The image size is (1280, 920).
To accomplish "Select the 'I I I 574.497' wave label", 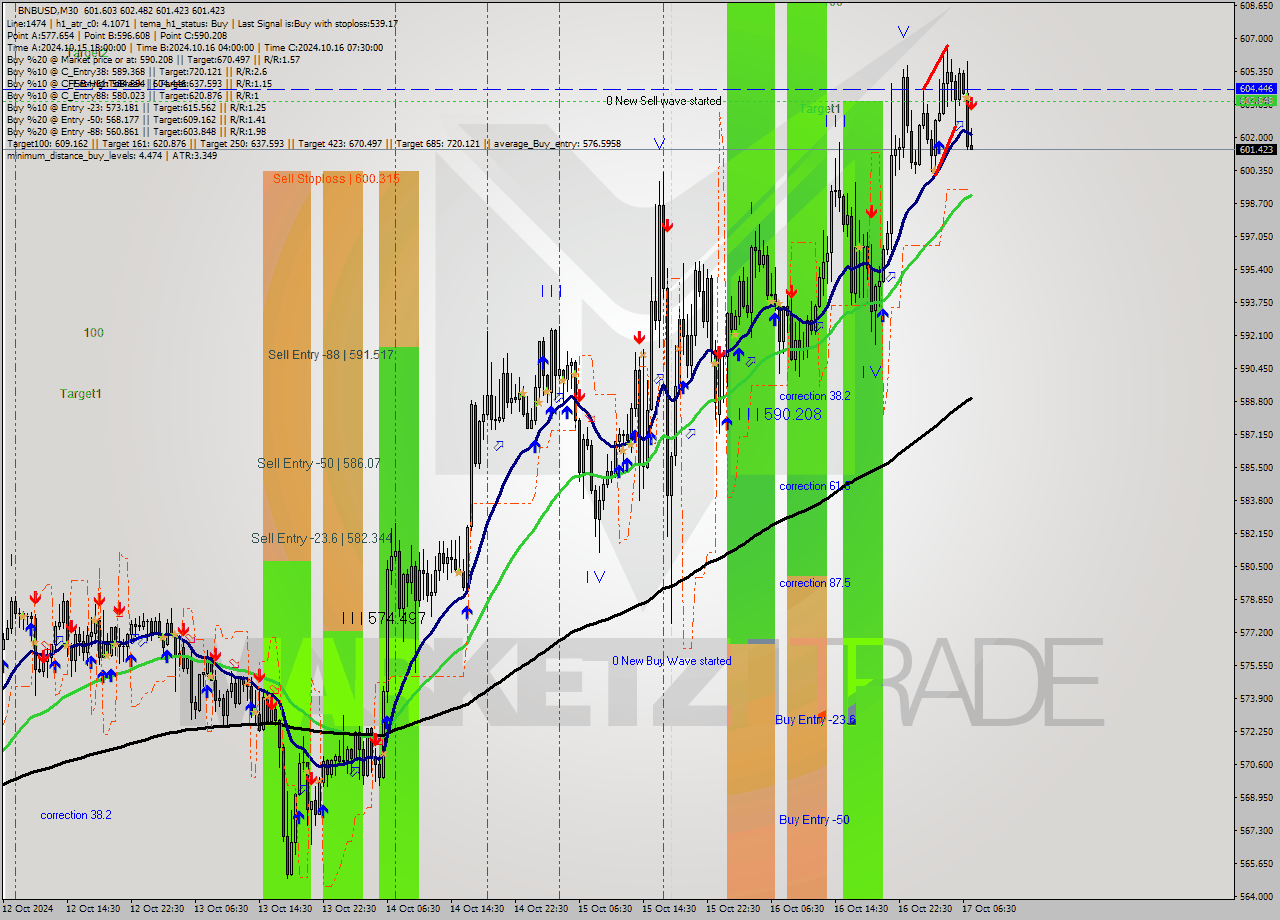I will tap(383, 619).
